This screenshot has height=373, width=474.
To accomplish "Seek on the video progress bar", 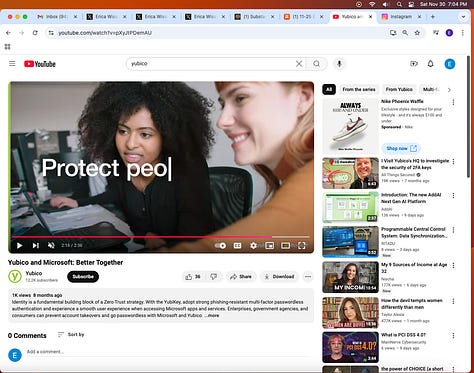I will tap(161, 237).
